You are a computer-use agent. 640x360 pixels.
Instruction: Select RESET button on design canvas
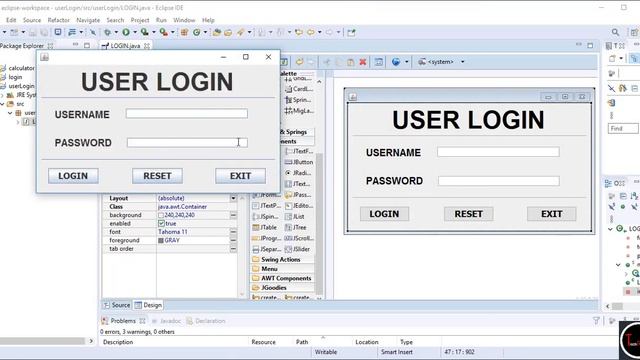pos(469,214)
